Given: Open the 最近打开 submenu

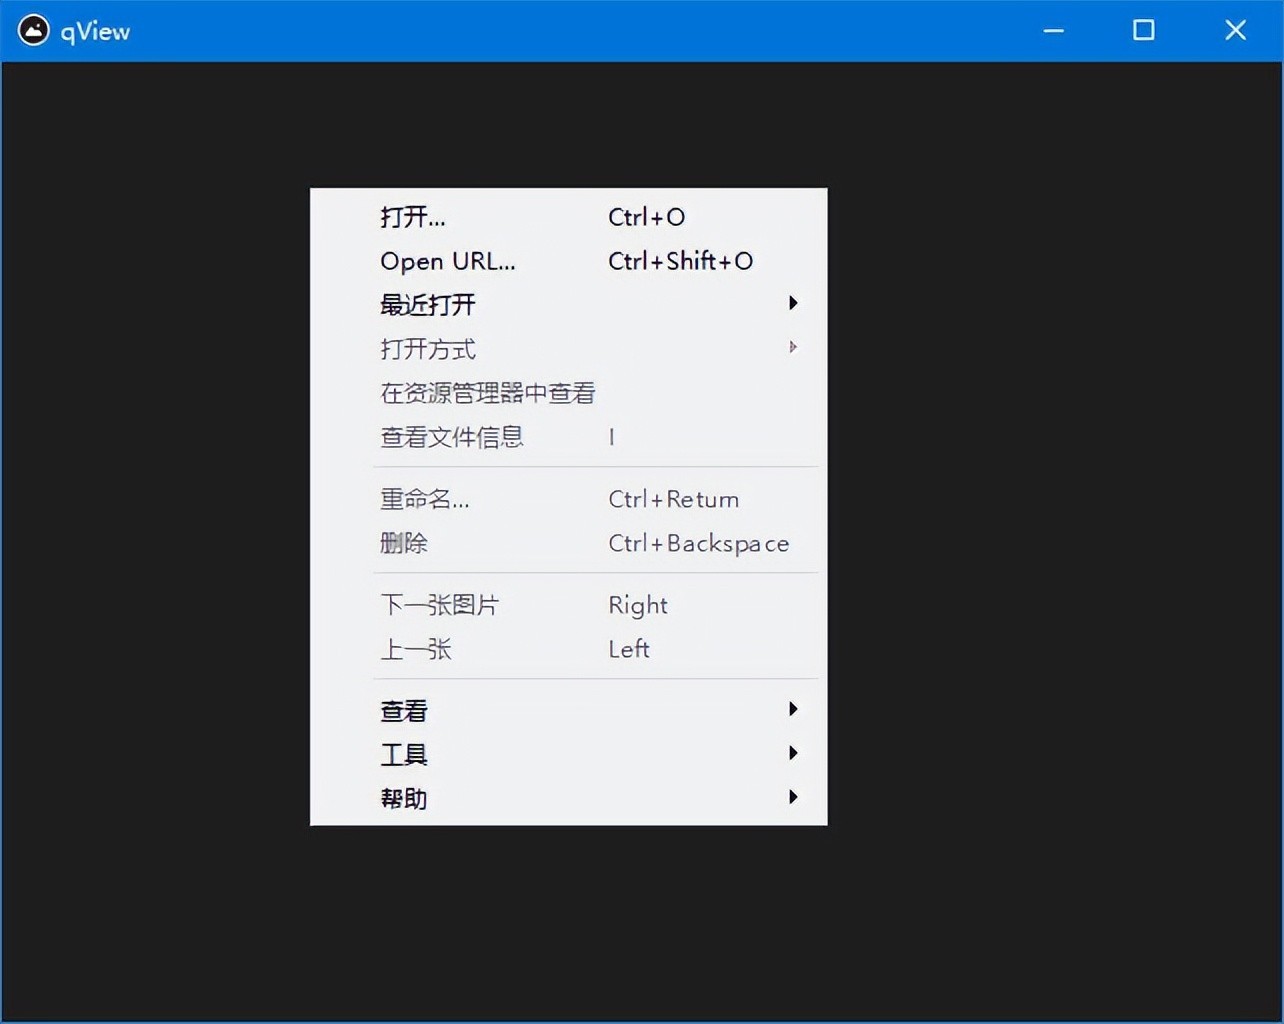Looking at the screenshot, I should (x=568, y=305).
